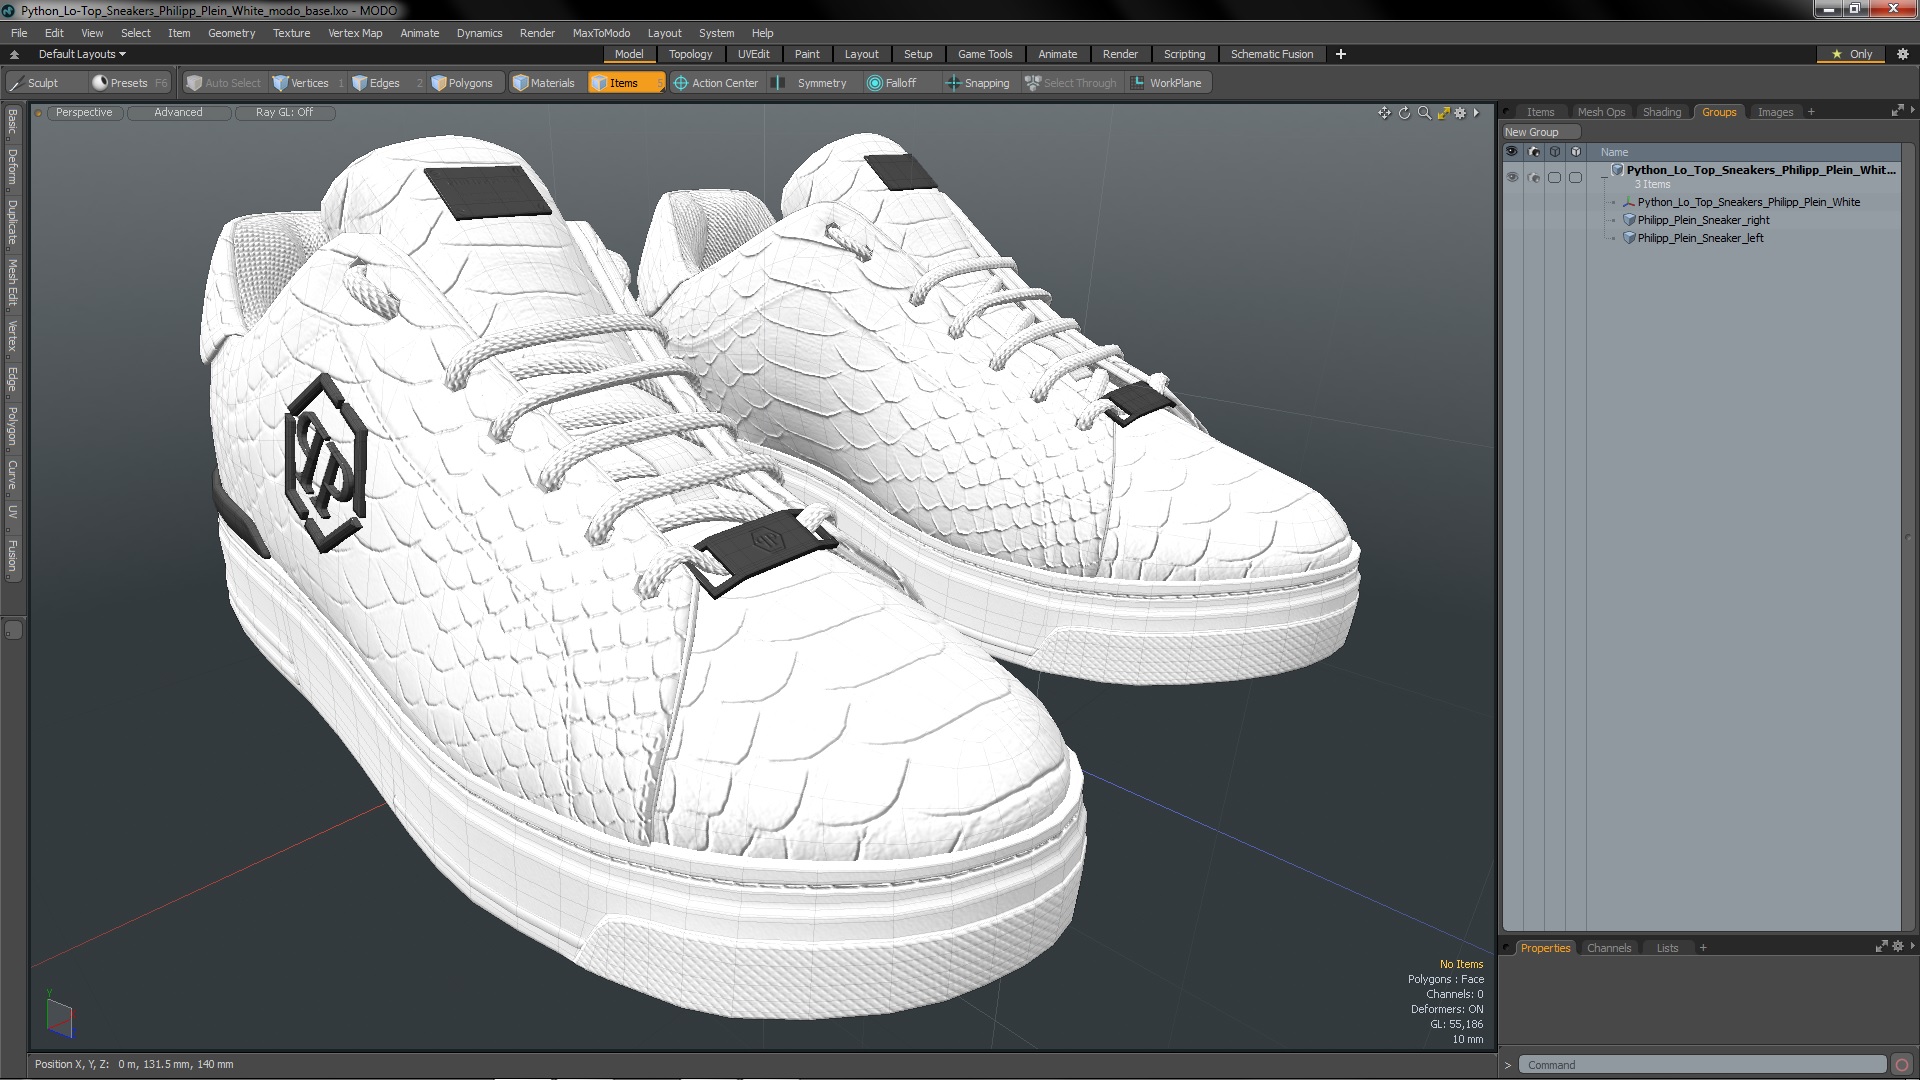This screenshot has width=1920, height=1080.
Task: Open the Default Layouts dropdown
Action: click(82, 54)
